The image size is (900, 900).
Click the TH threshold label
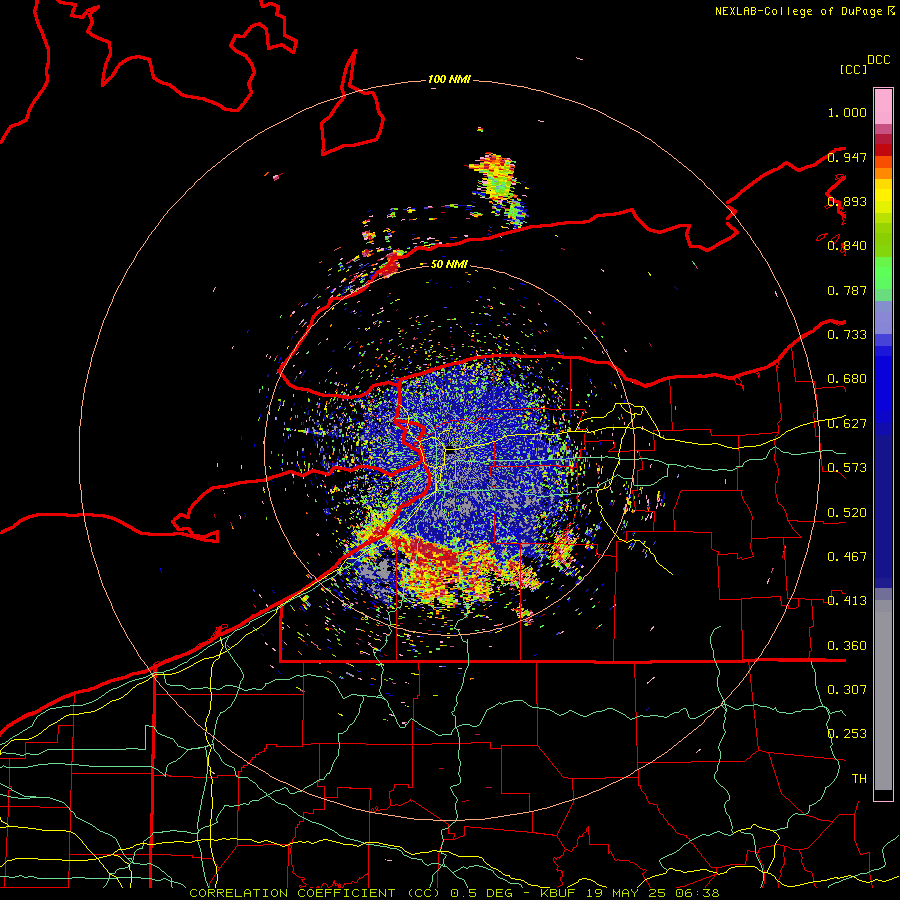859,779
